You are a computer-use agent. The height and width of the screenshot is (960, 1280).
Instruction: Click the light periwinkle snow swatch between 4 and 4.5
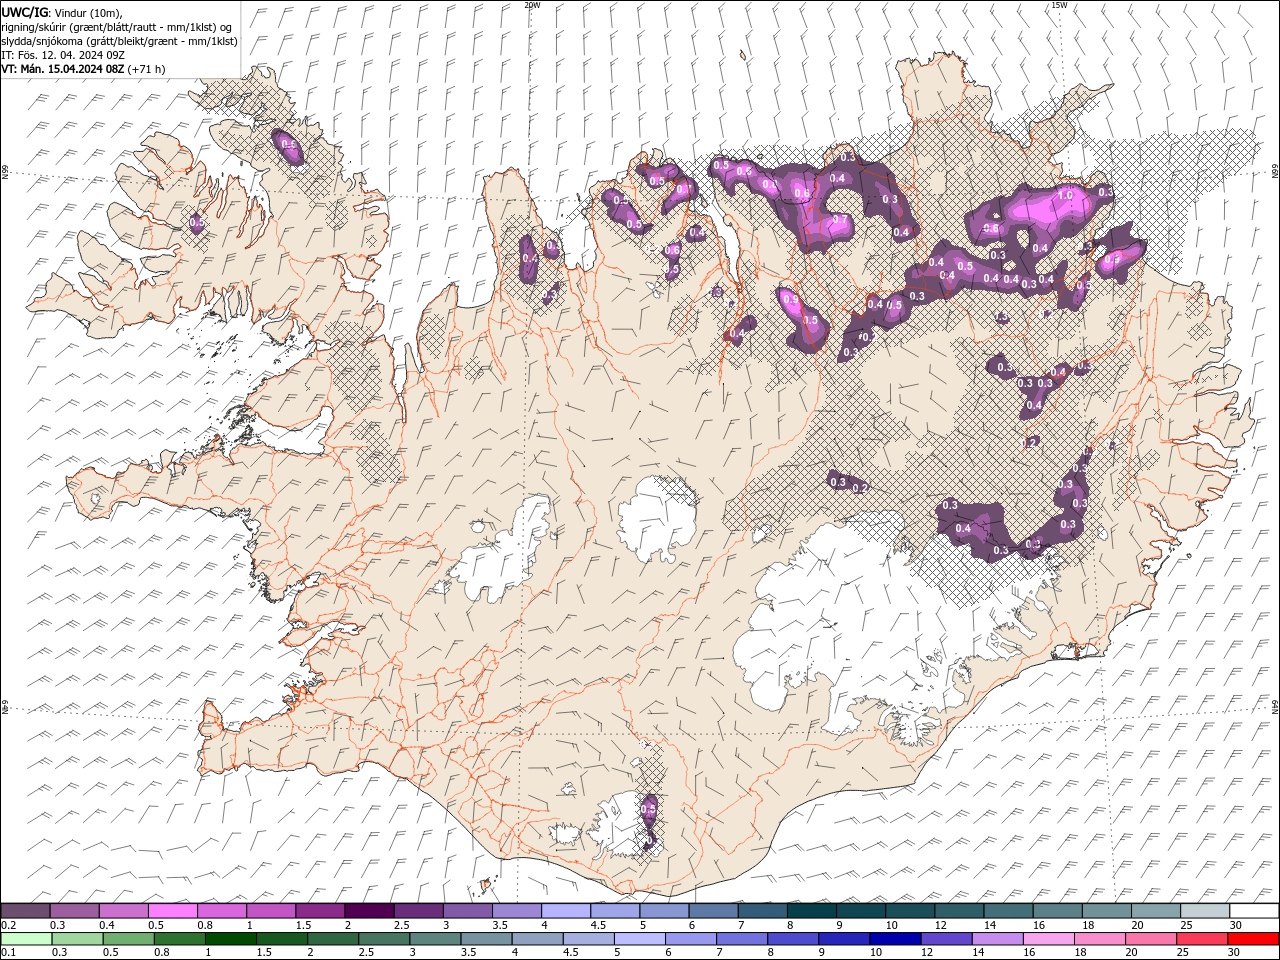(x=566, y=911)
